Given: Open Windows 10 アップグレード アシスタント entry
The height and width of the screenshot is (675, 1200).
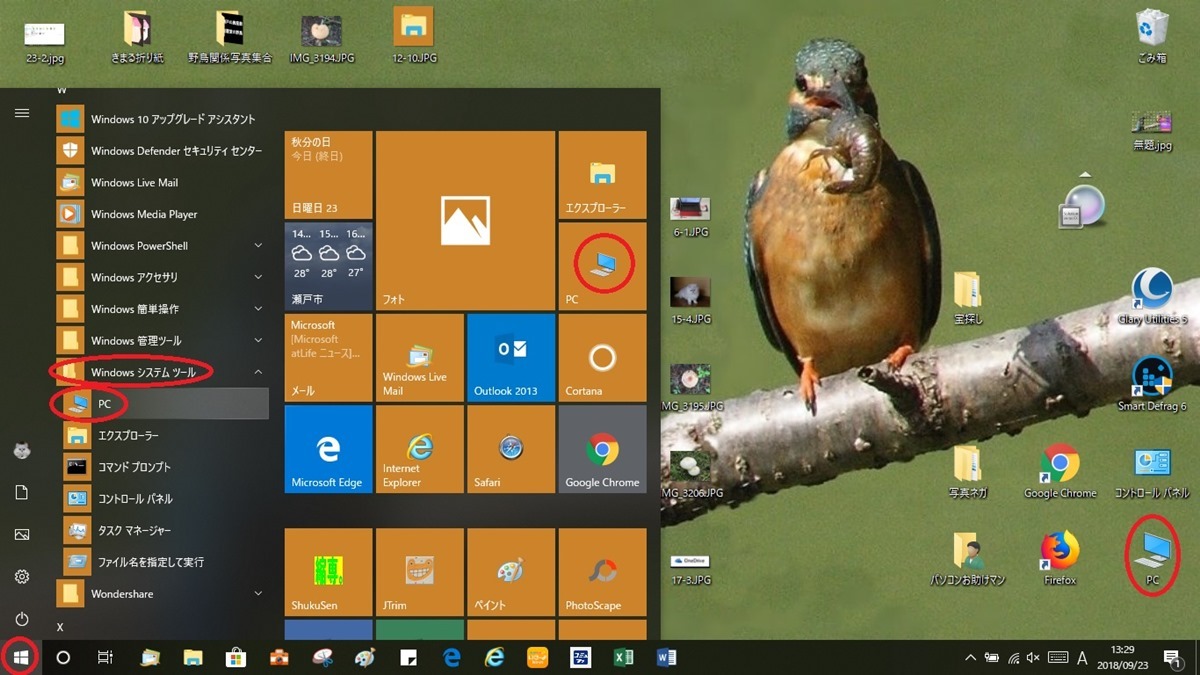Looking at the screenshot, I should [x=162, y=119].
